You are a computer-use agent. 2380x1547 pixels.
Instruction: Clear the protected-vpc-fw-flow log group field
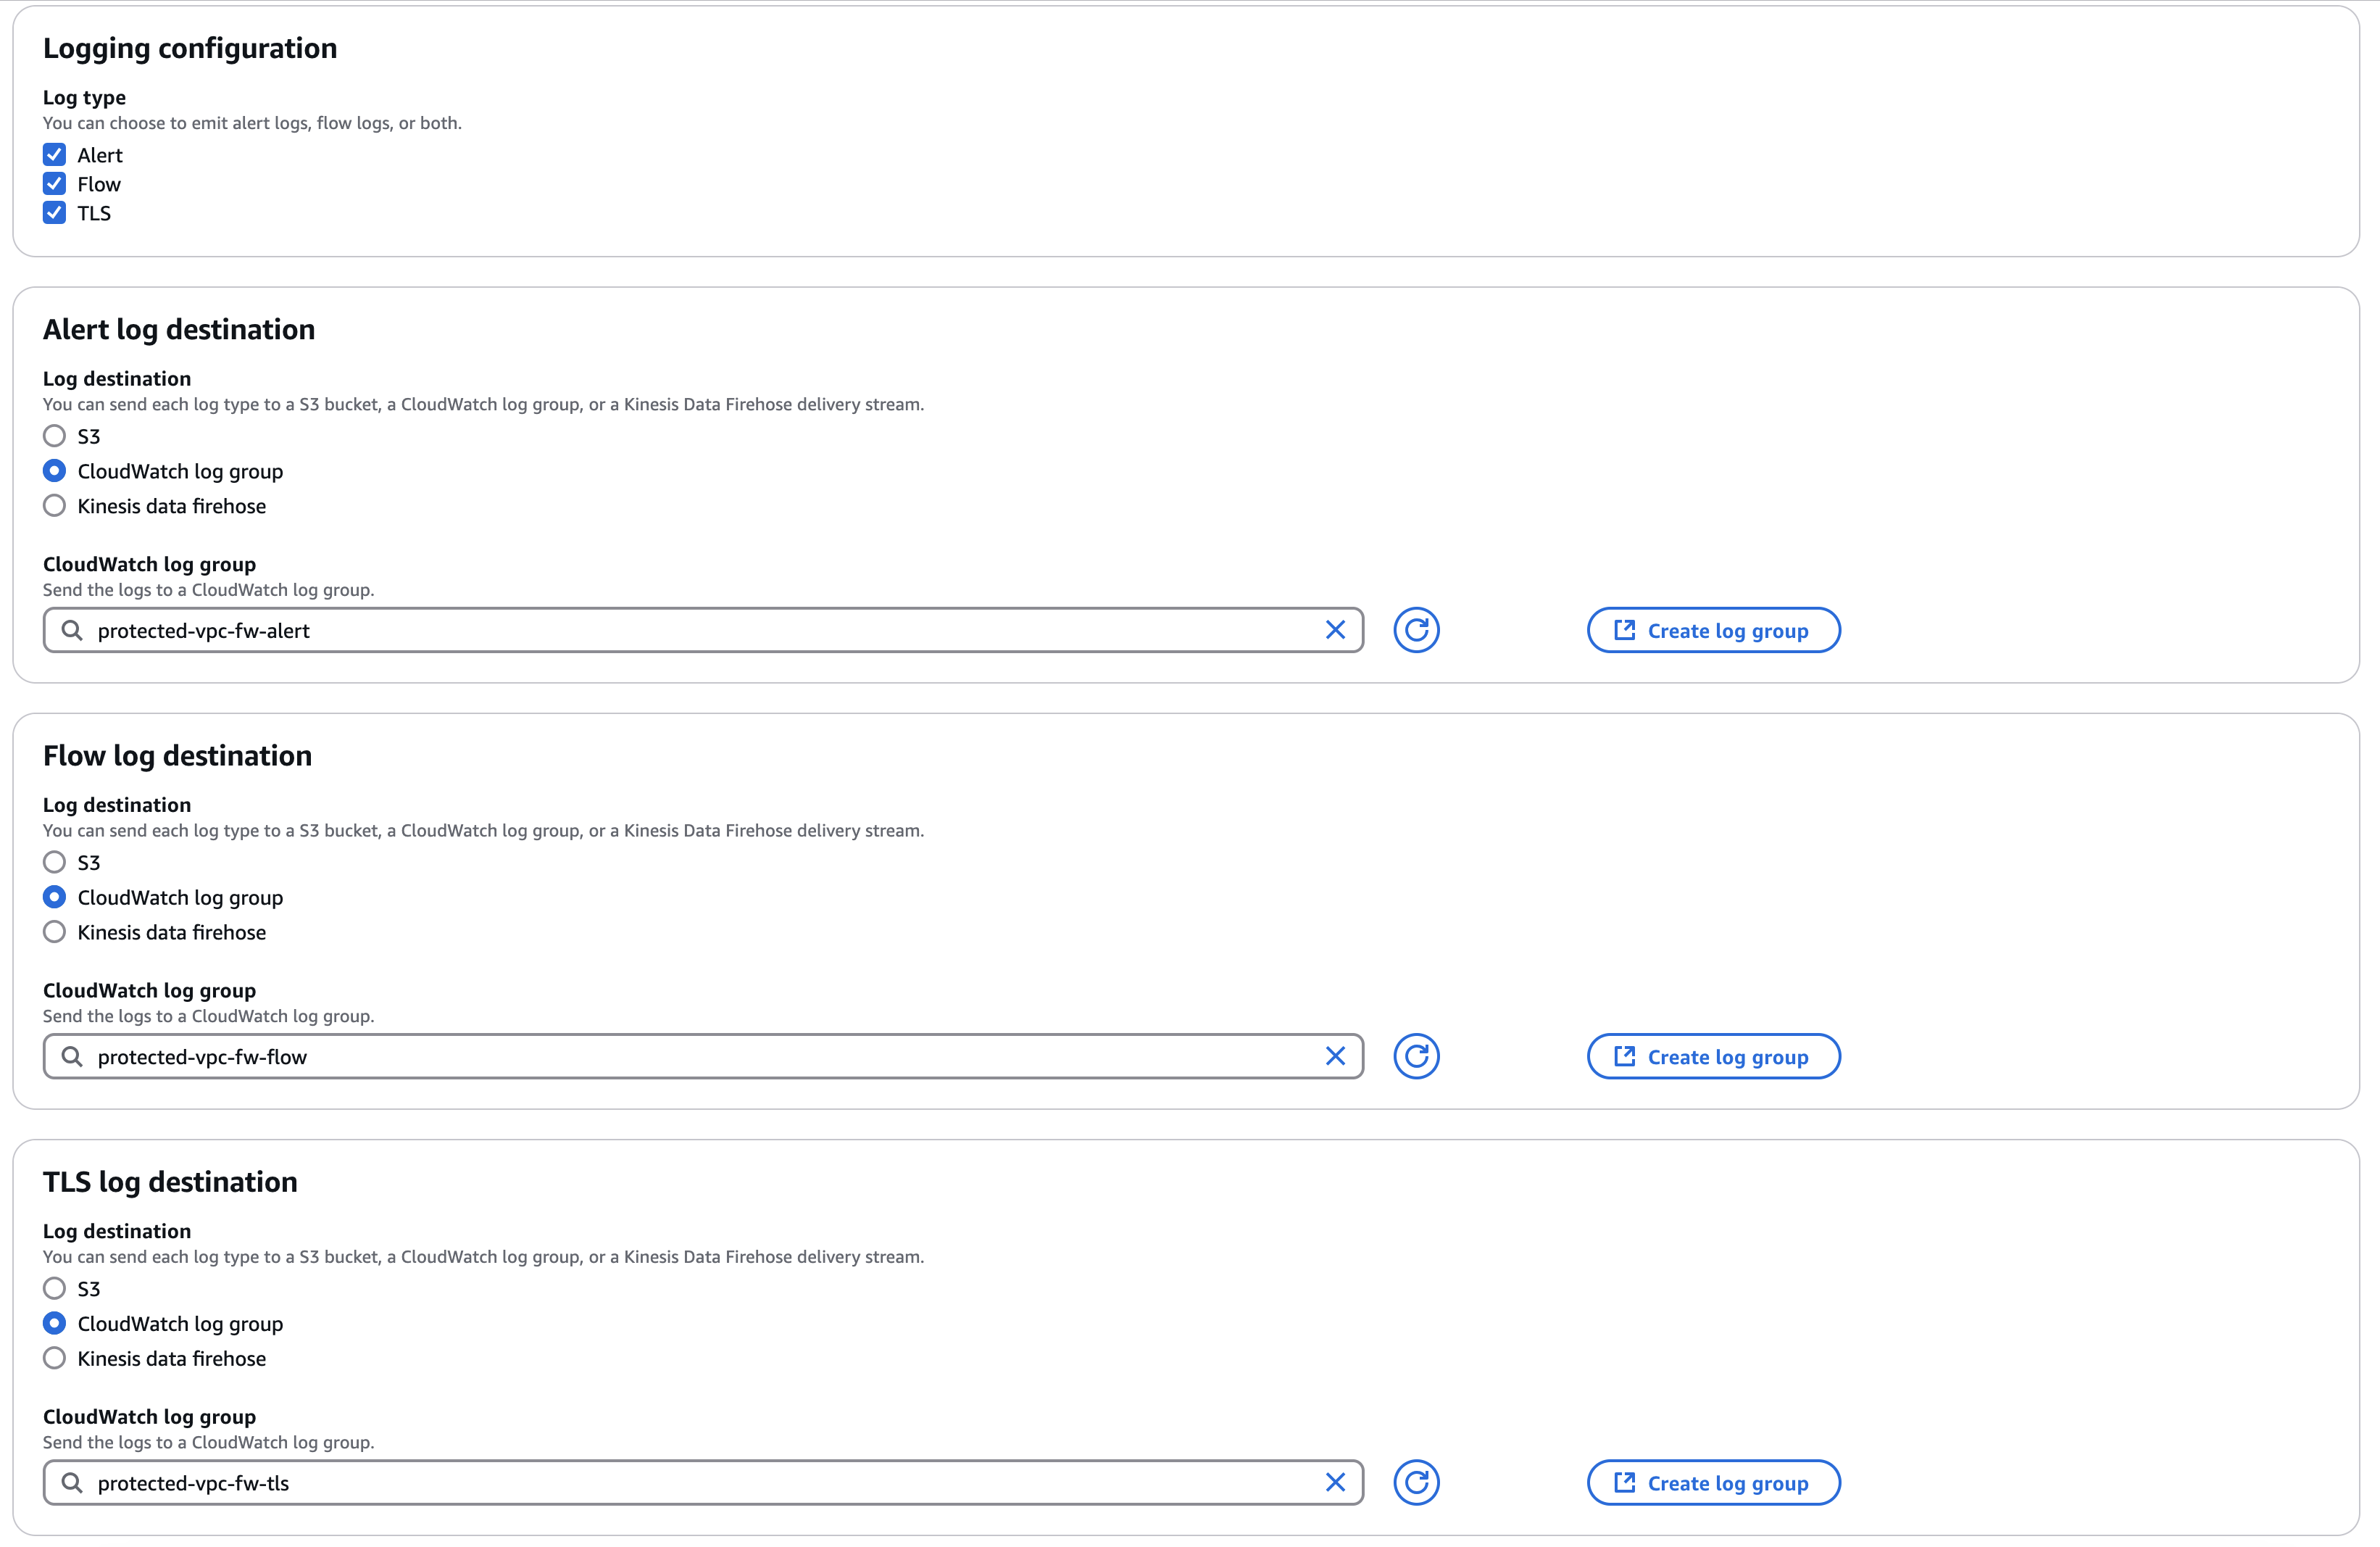click(1335, 1056)
